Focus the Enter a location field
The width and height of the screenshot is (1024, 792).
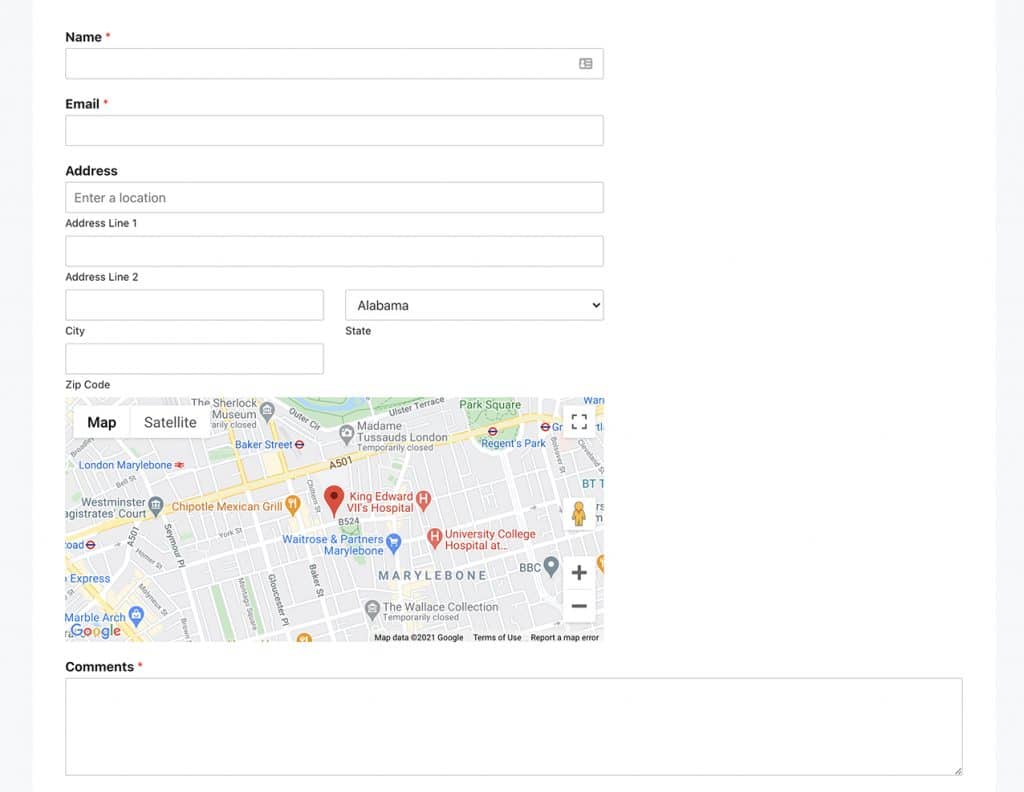click(x=334, y=197)
